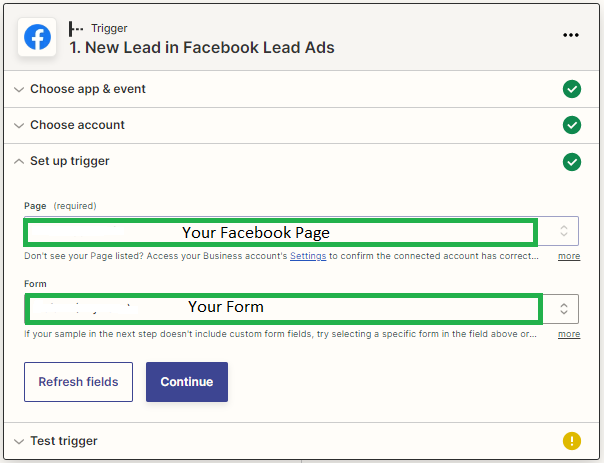Click the Form field showing Your Form
This screenshot has height=464, width=605.
[x=301, y=309]
